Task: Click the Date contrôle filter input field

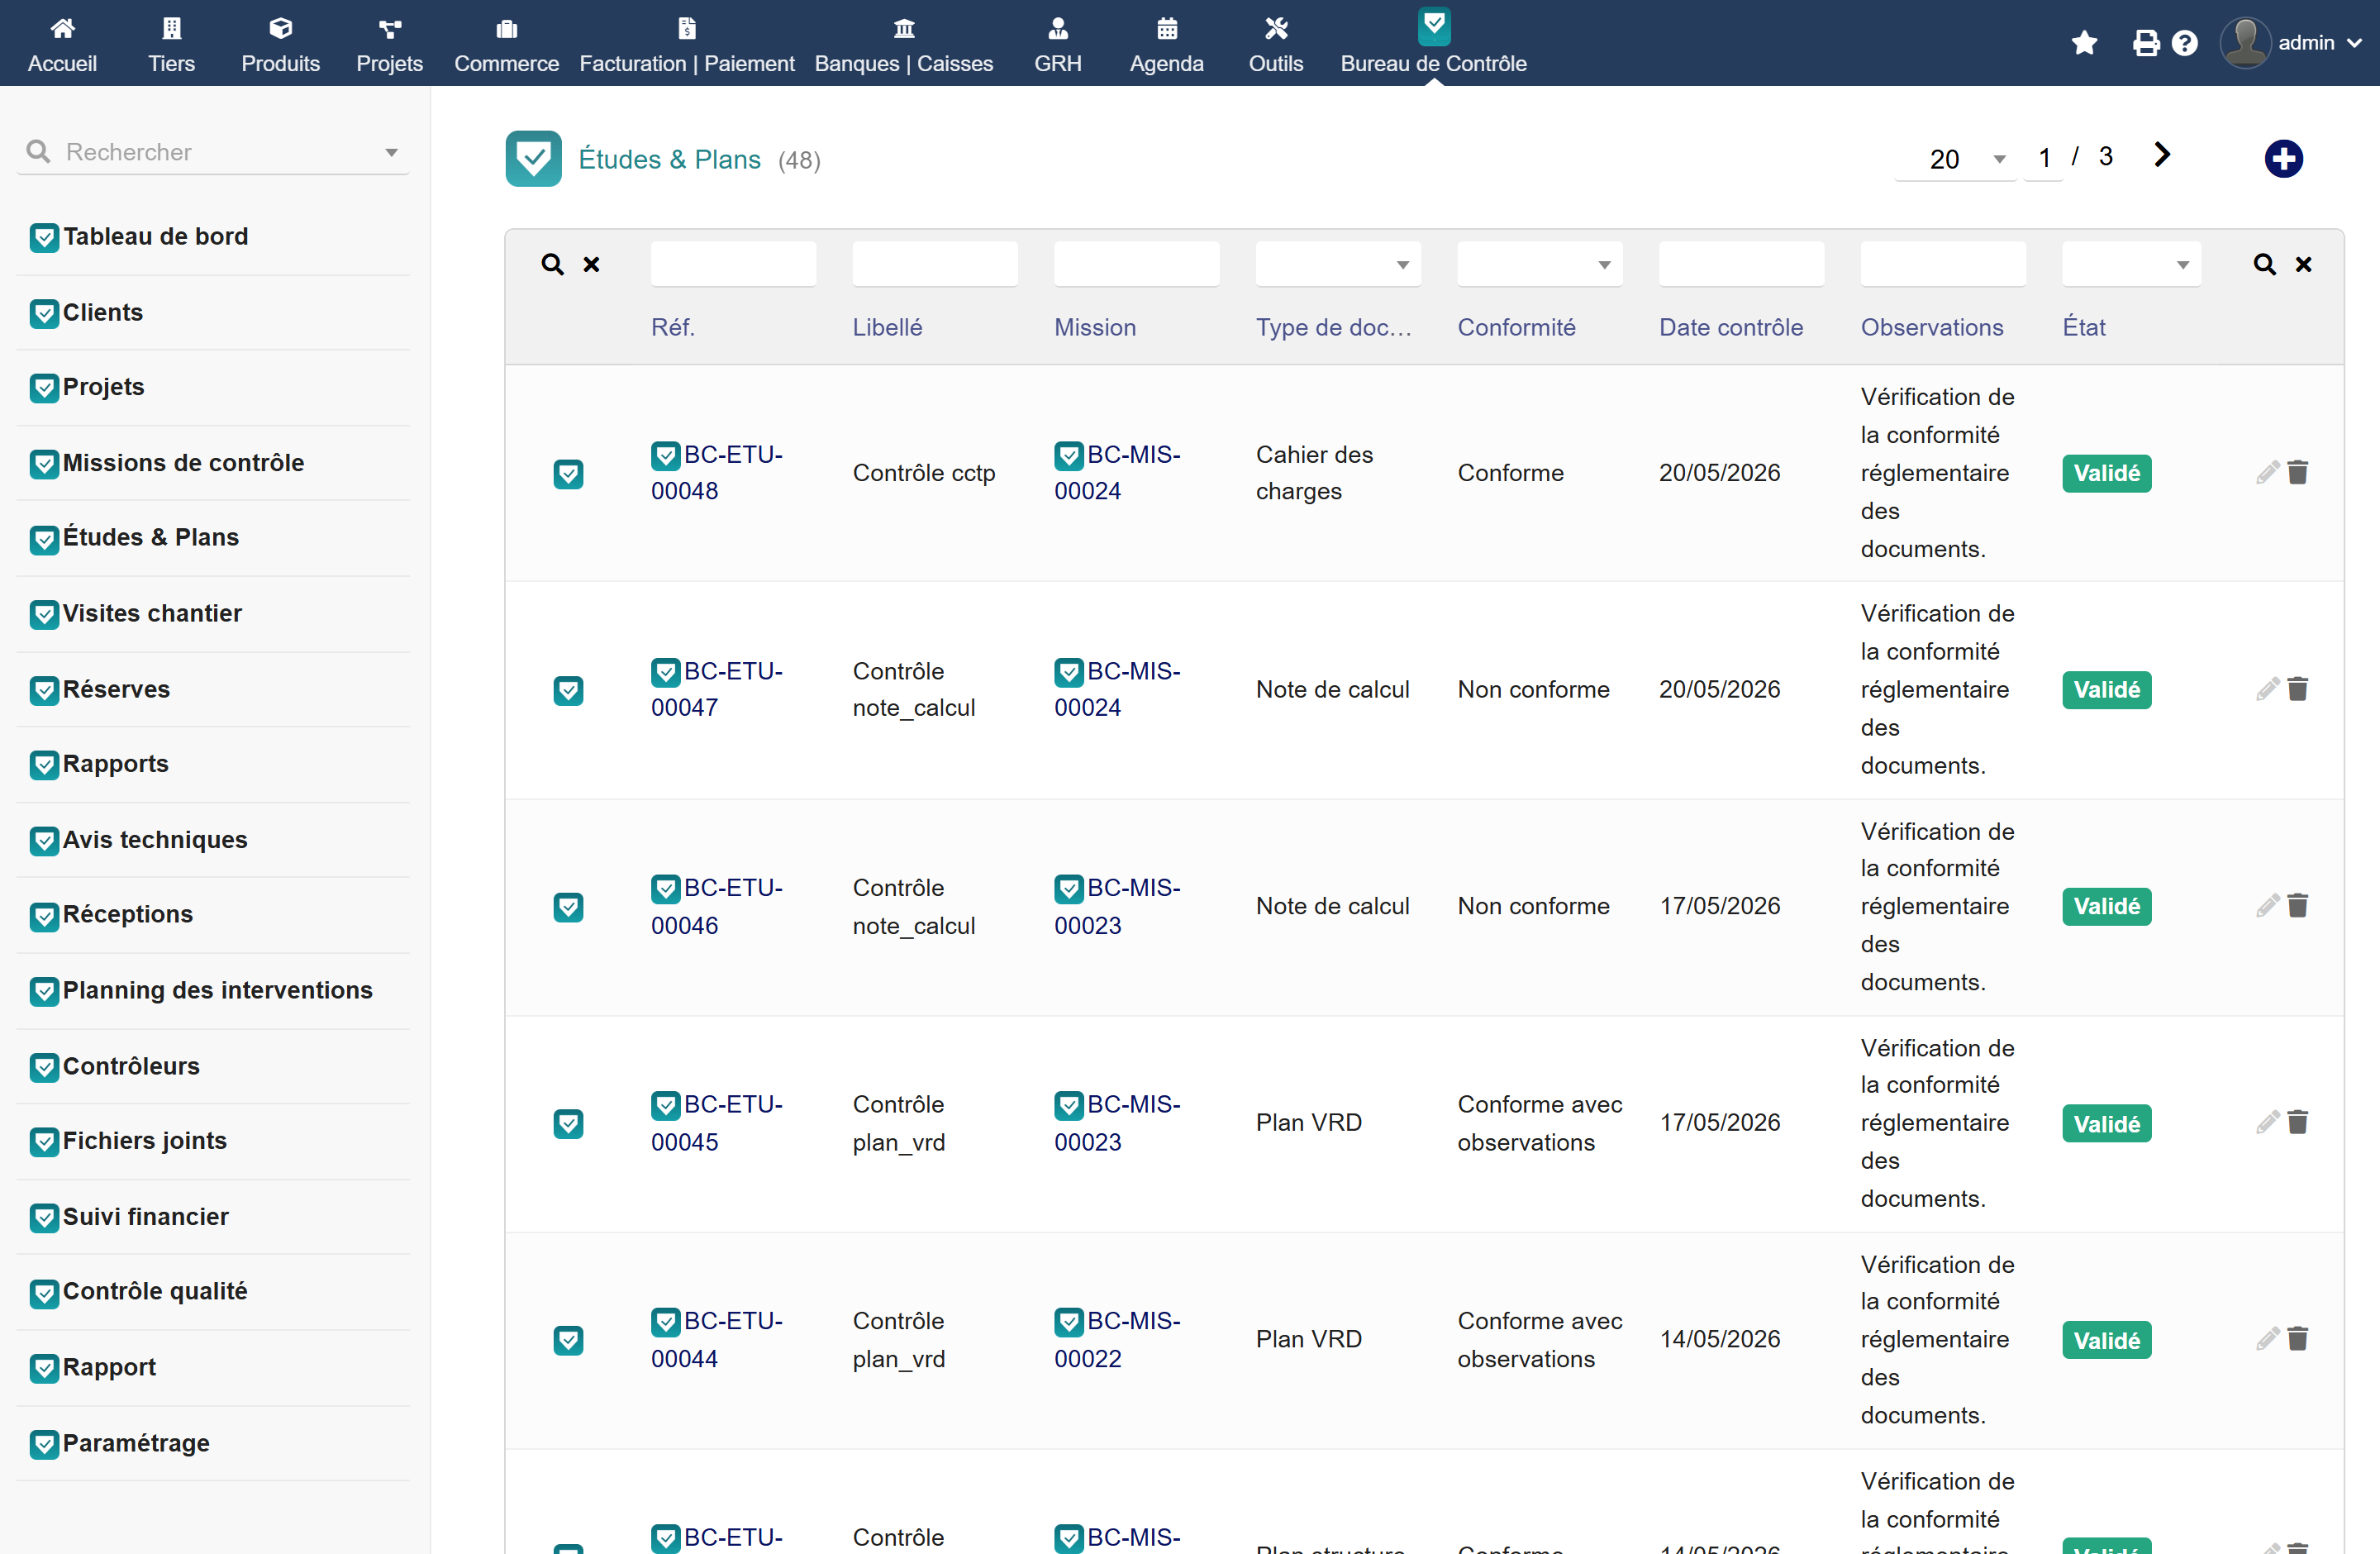Action: pyautogui.click(x=1741, y=264)
